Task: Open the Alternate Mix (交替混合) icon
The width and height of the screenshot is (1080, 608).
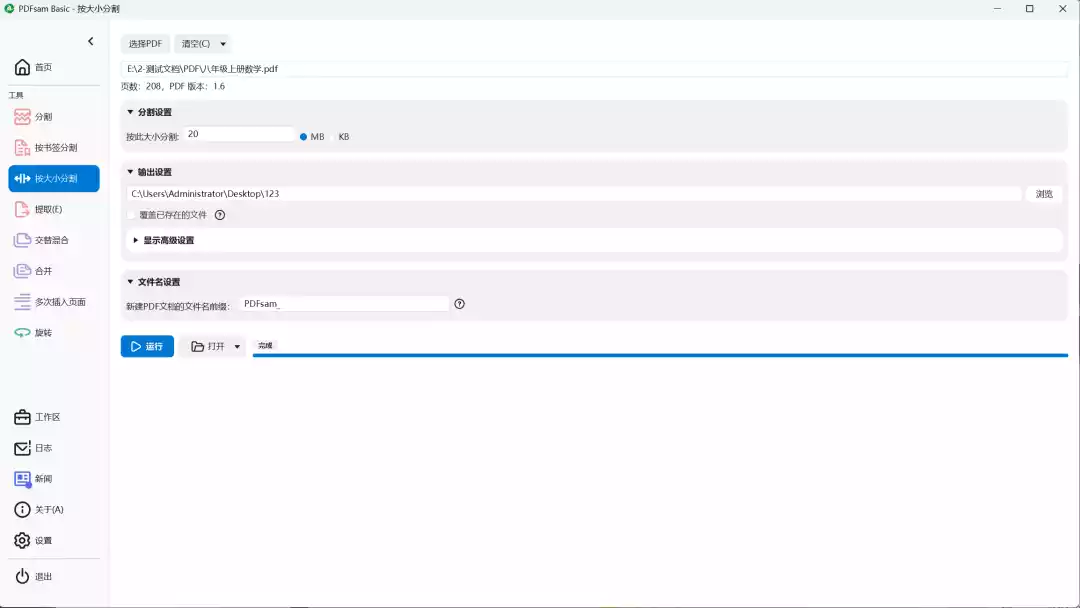Action: click(x=22, y=240)
